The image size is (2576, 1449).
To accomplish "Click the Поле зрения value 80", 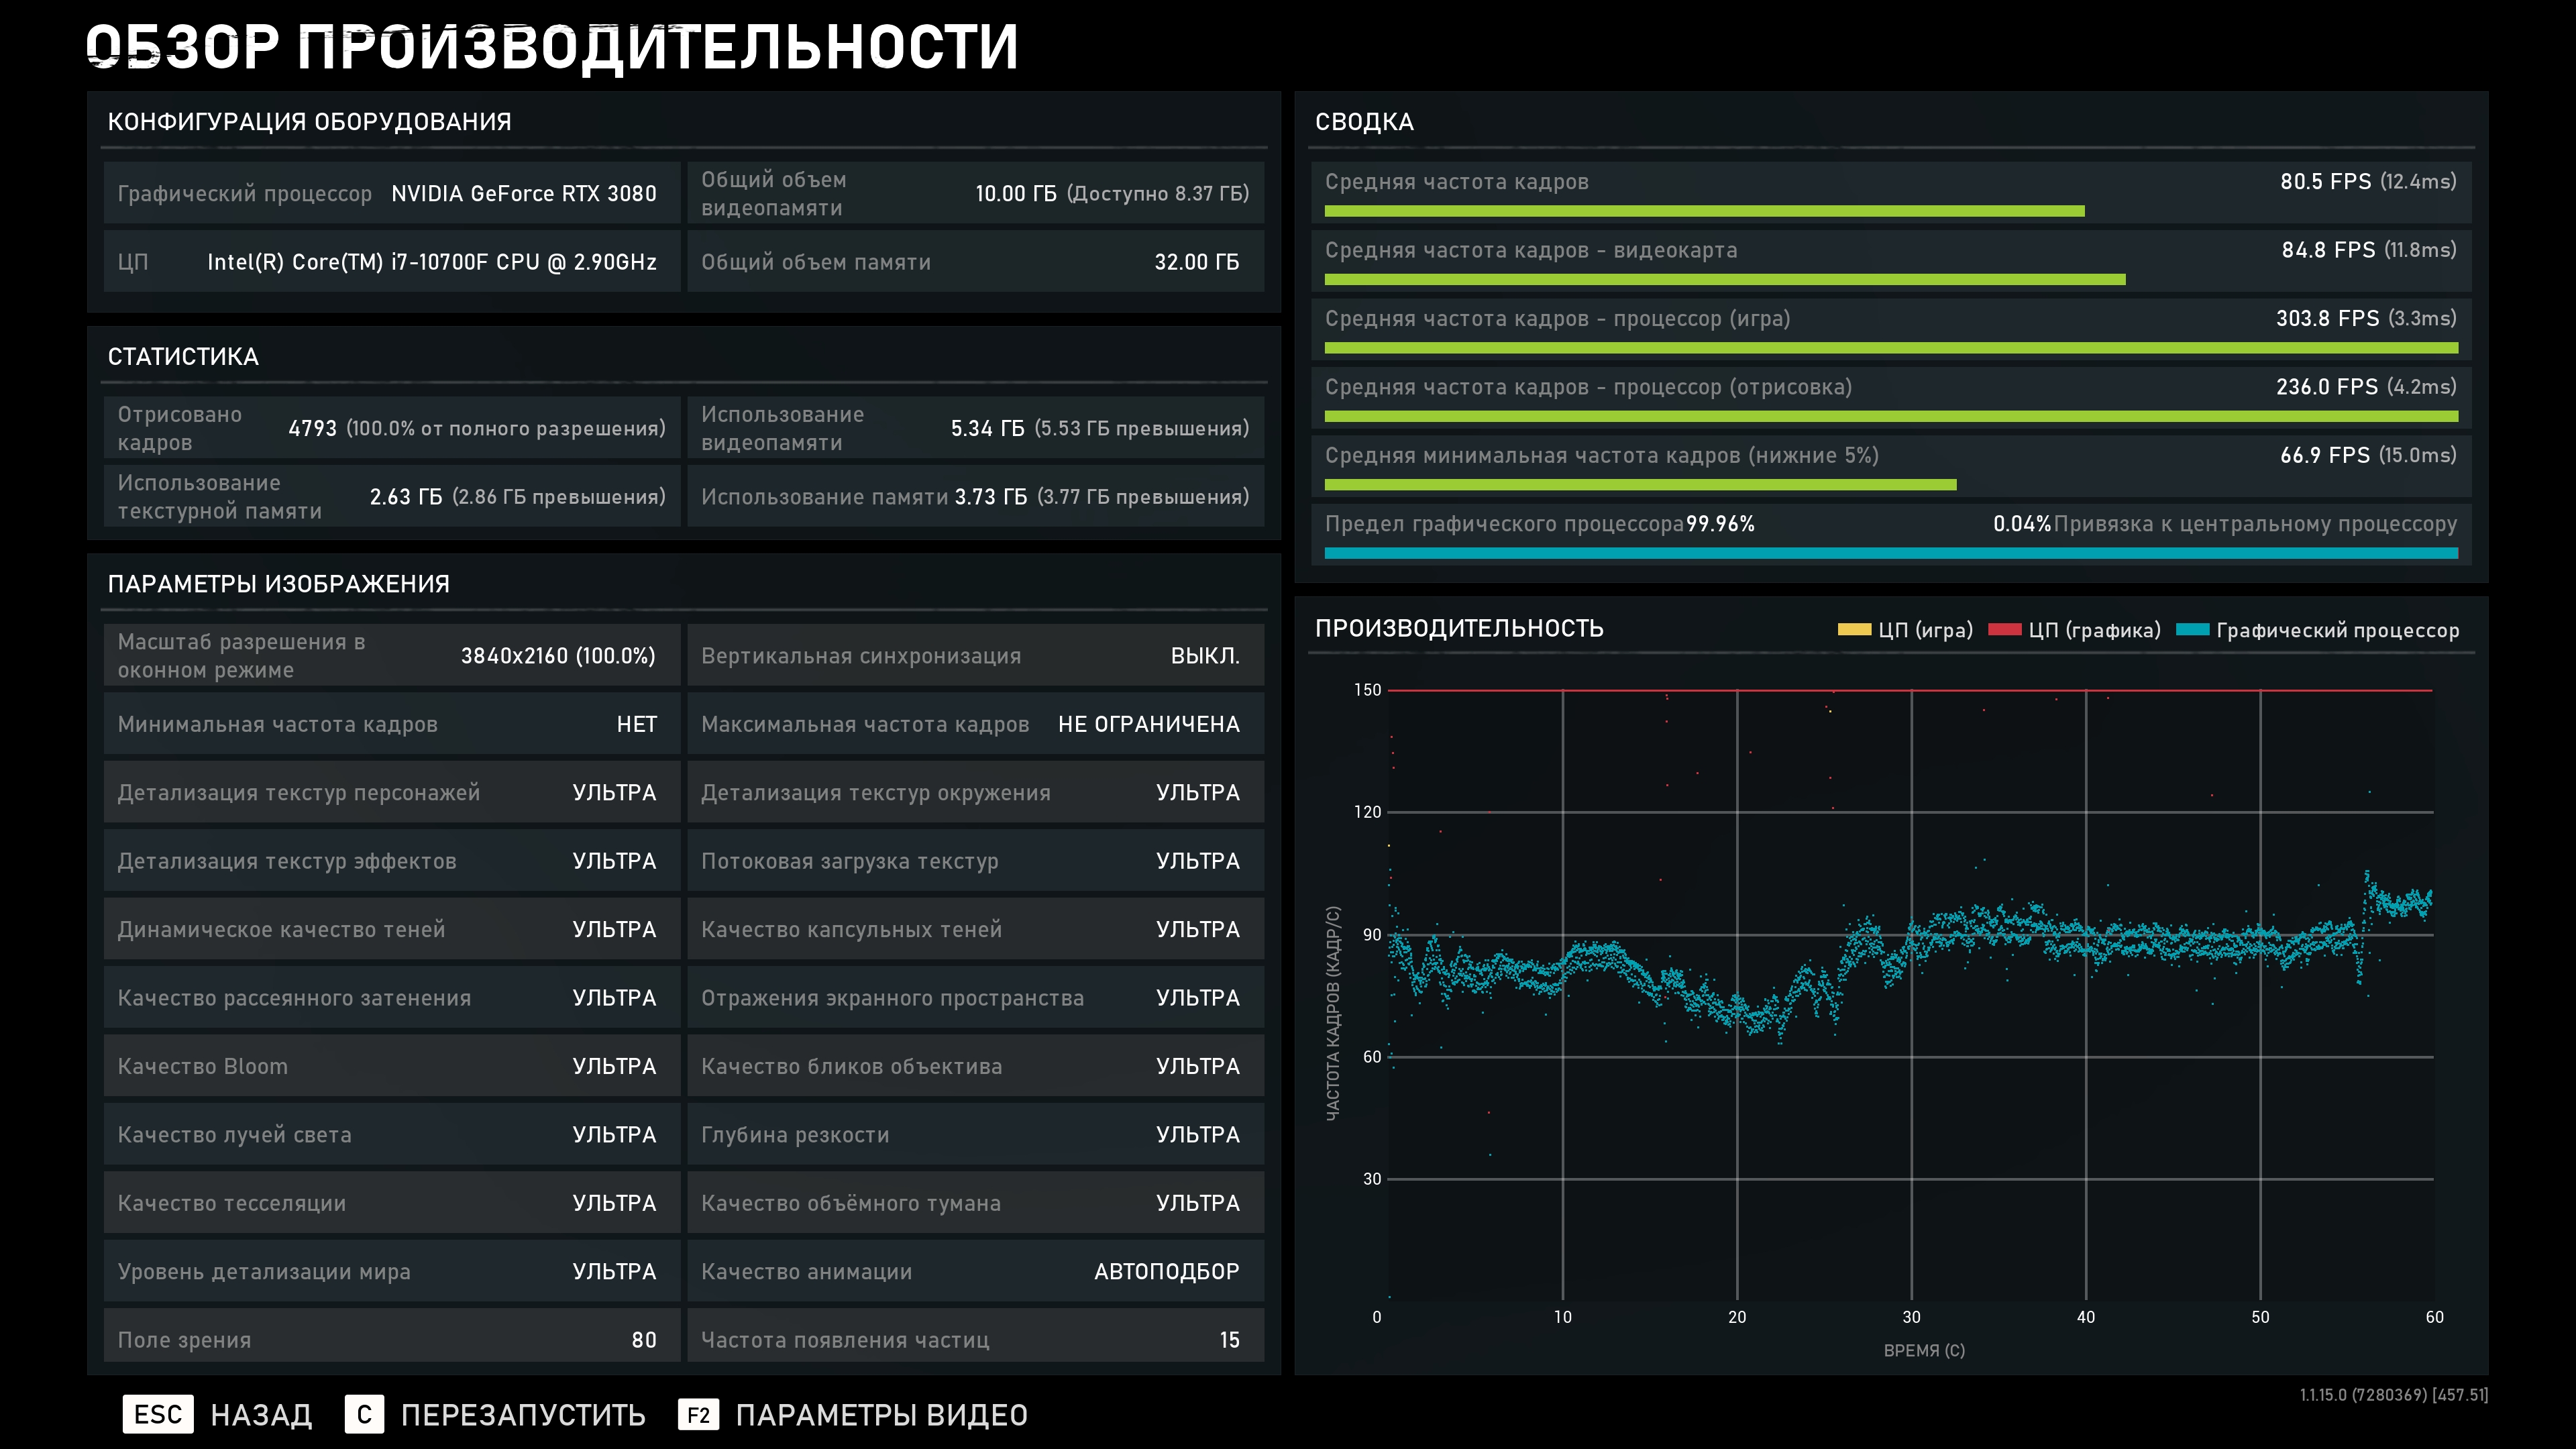I will coord(643,1340).
